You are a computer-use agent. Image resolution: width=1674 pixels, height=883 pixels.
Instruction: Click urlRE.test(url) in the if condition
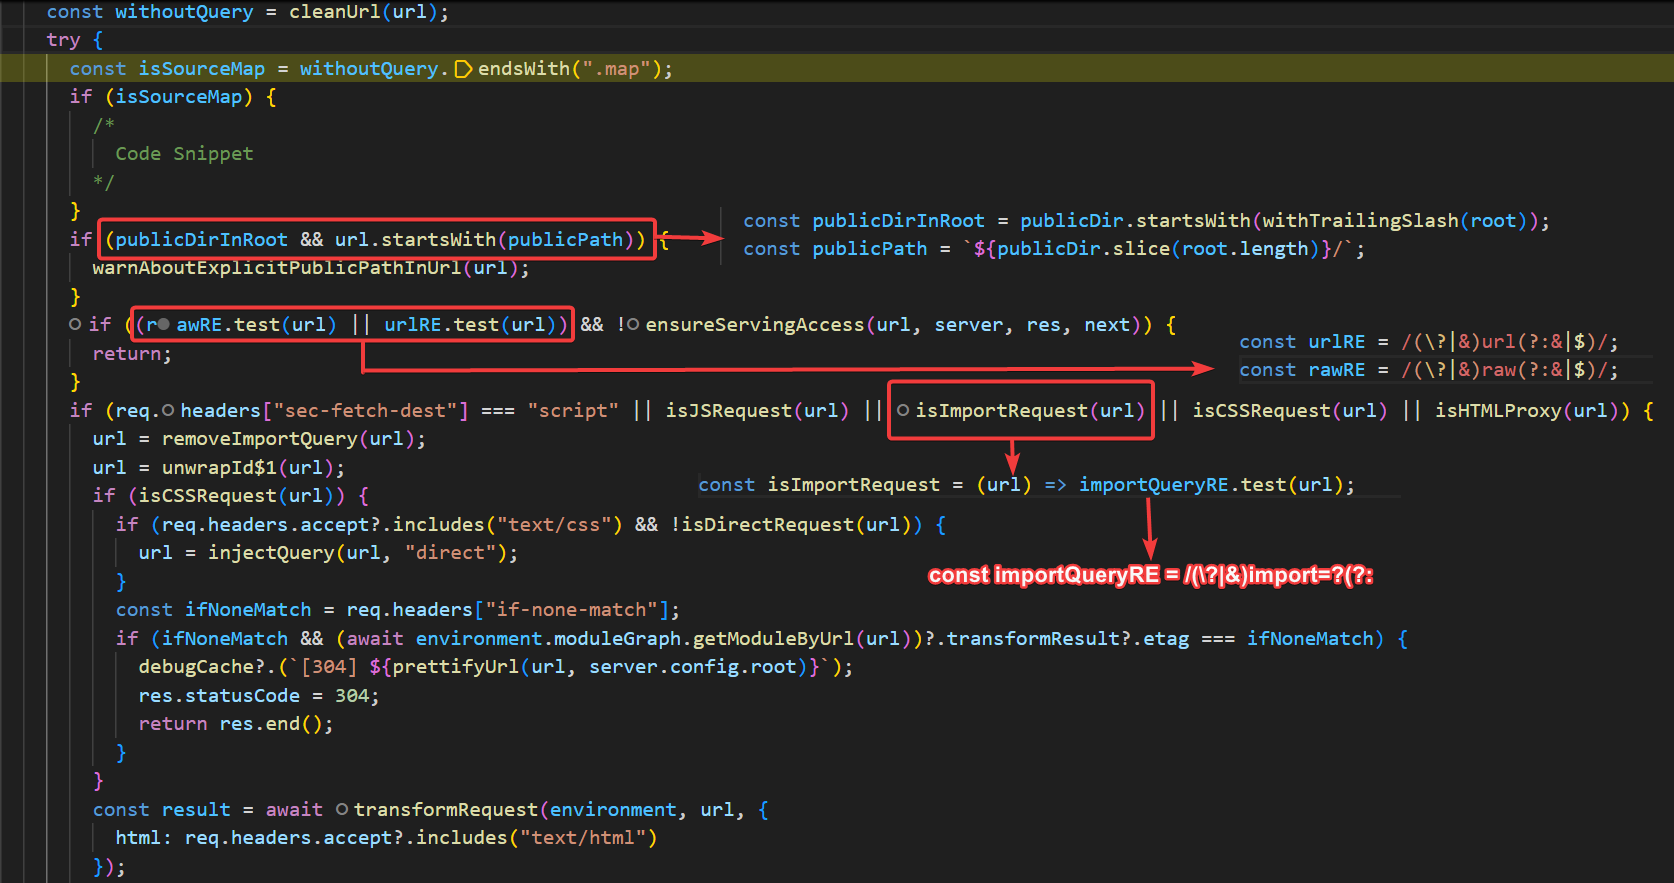click(470, 325)
